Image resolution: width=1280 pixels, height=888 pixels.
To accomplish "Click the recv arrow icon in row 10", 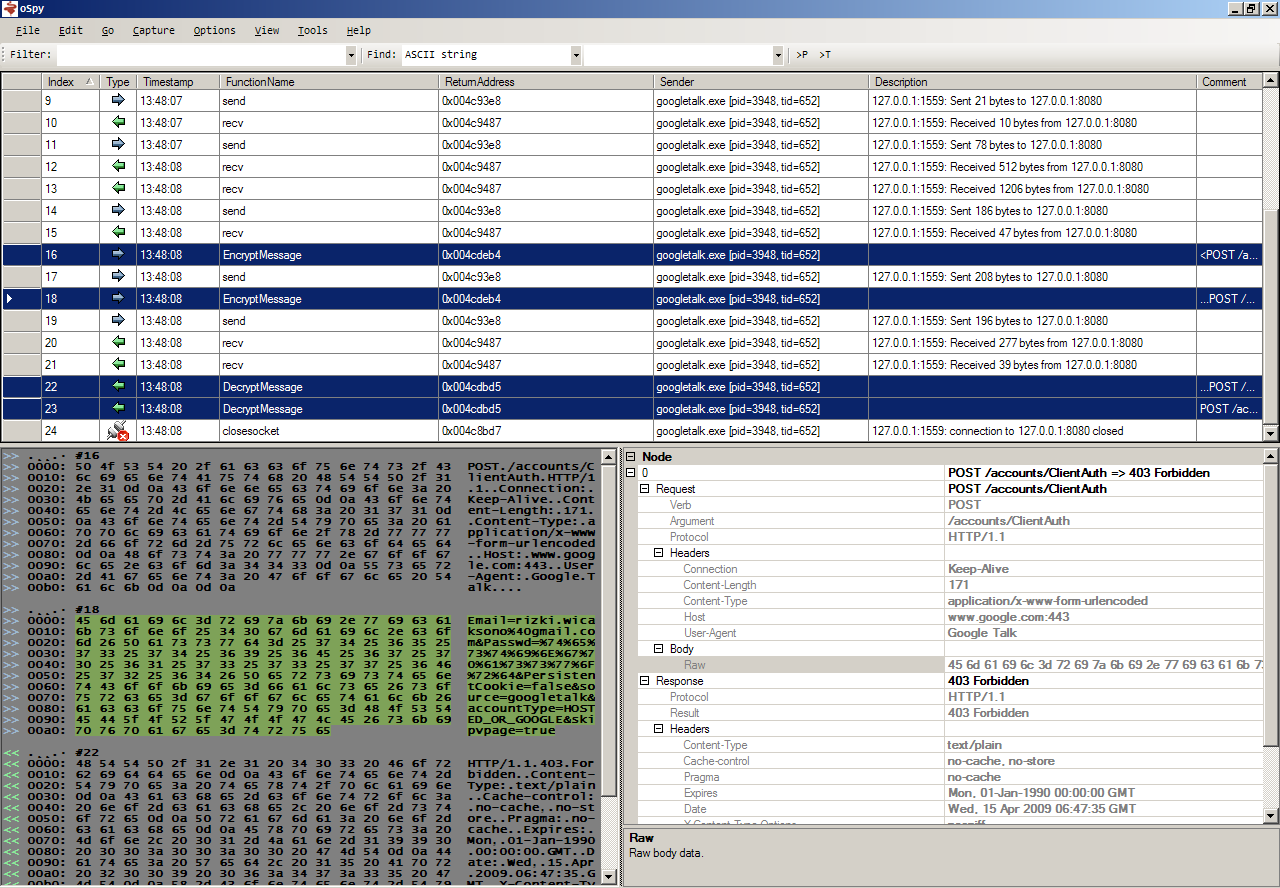I will click(118, 123).
